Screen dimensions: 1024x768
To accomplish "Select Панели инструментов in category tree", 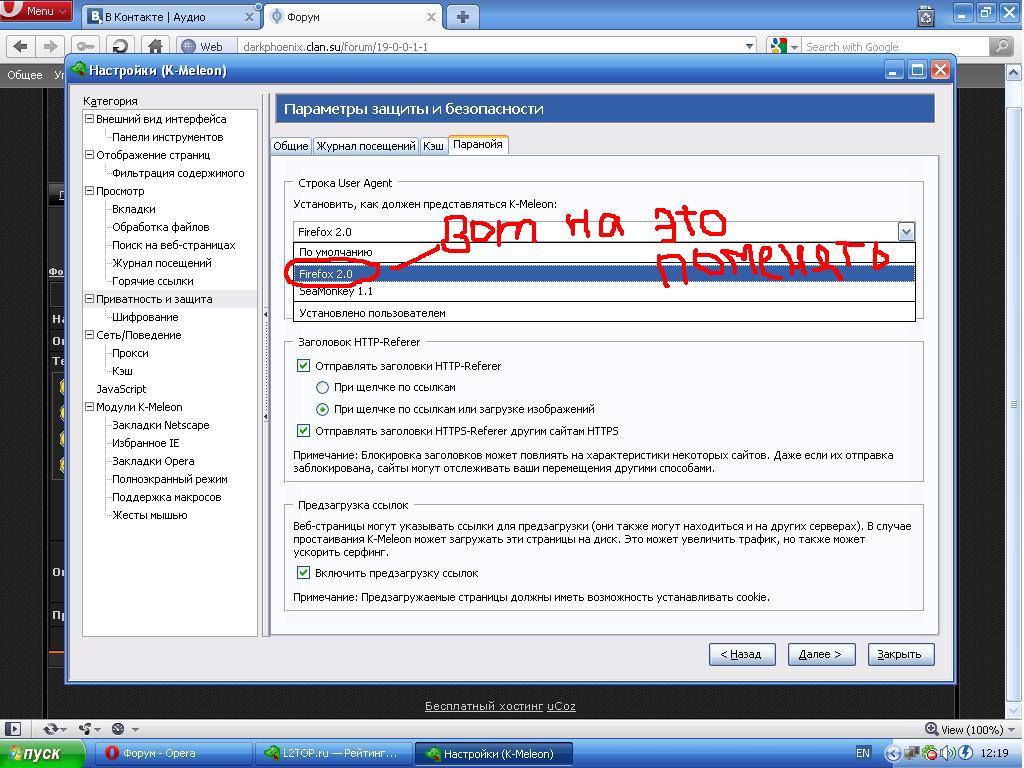I will [x=168, y=137].
